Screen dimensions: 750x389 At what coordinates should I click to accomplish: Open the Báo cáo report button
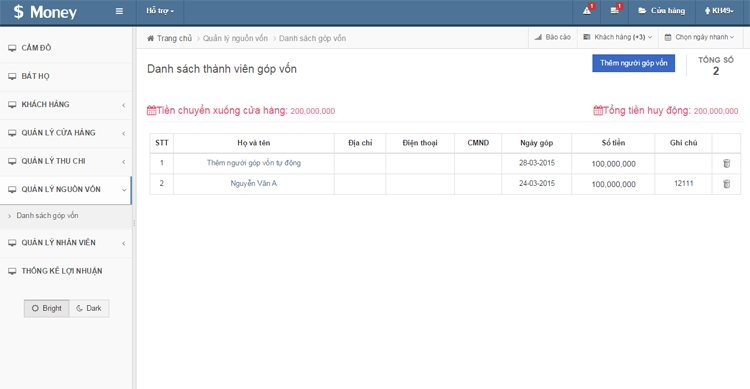click(553, 37)
